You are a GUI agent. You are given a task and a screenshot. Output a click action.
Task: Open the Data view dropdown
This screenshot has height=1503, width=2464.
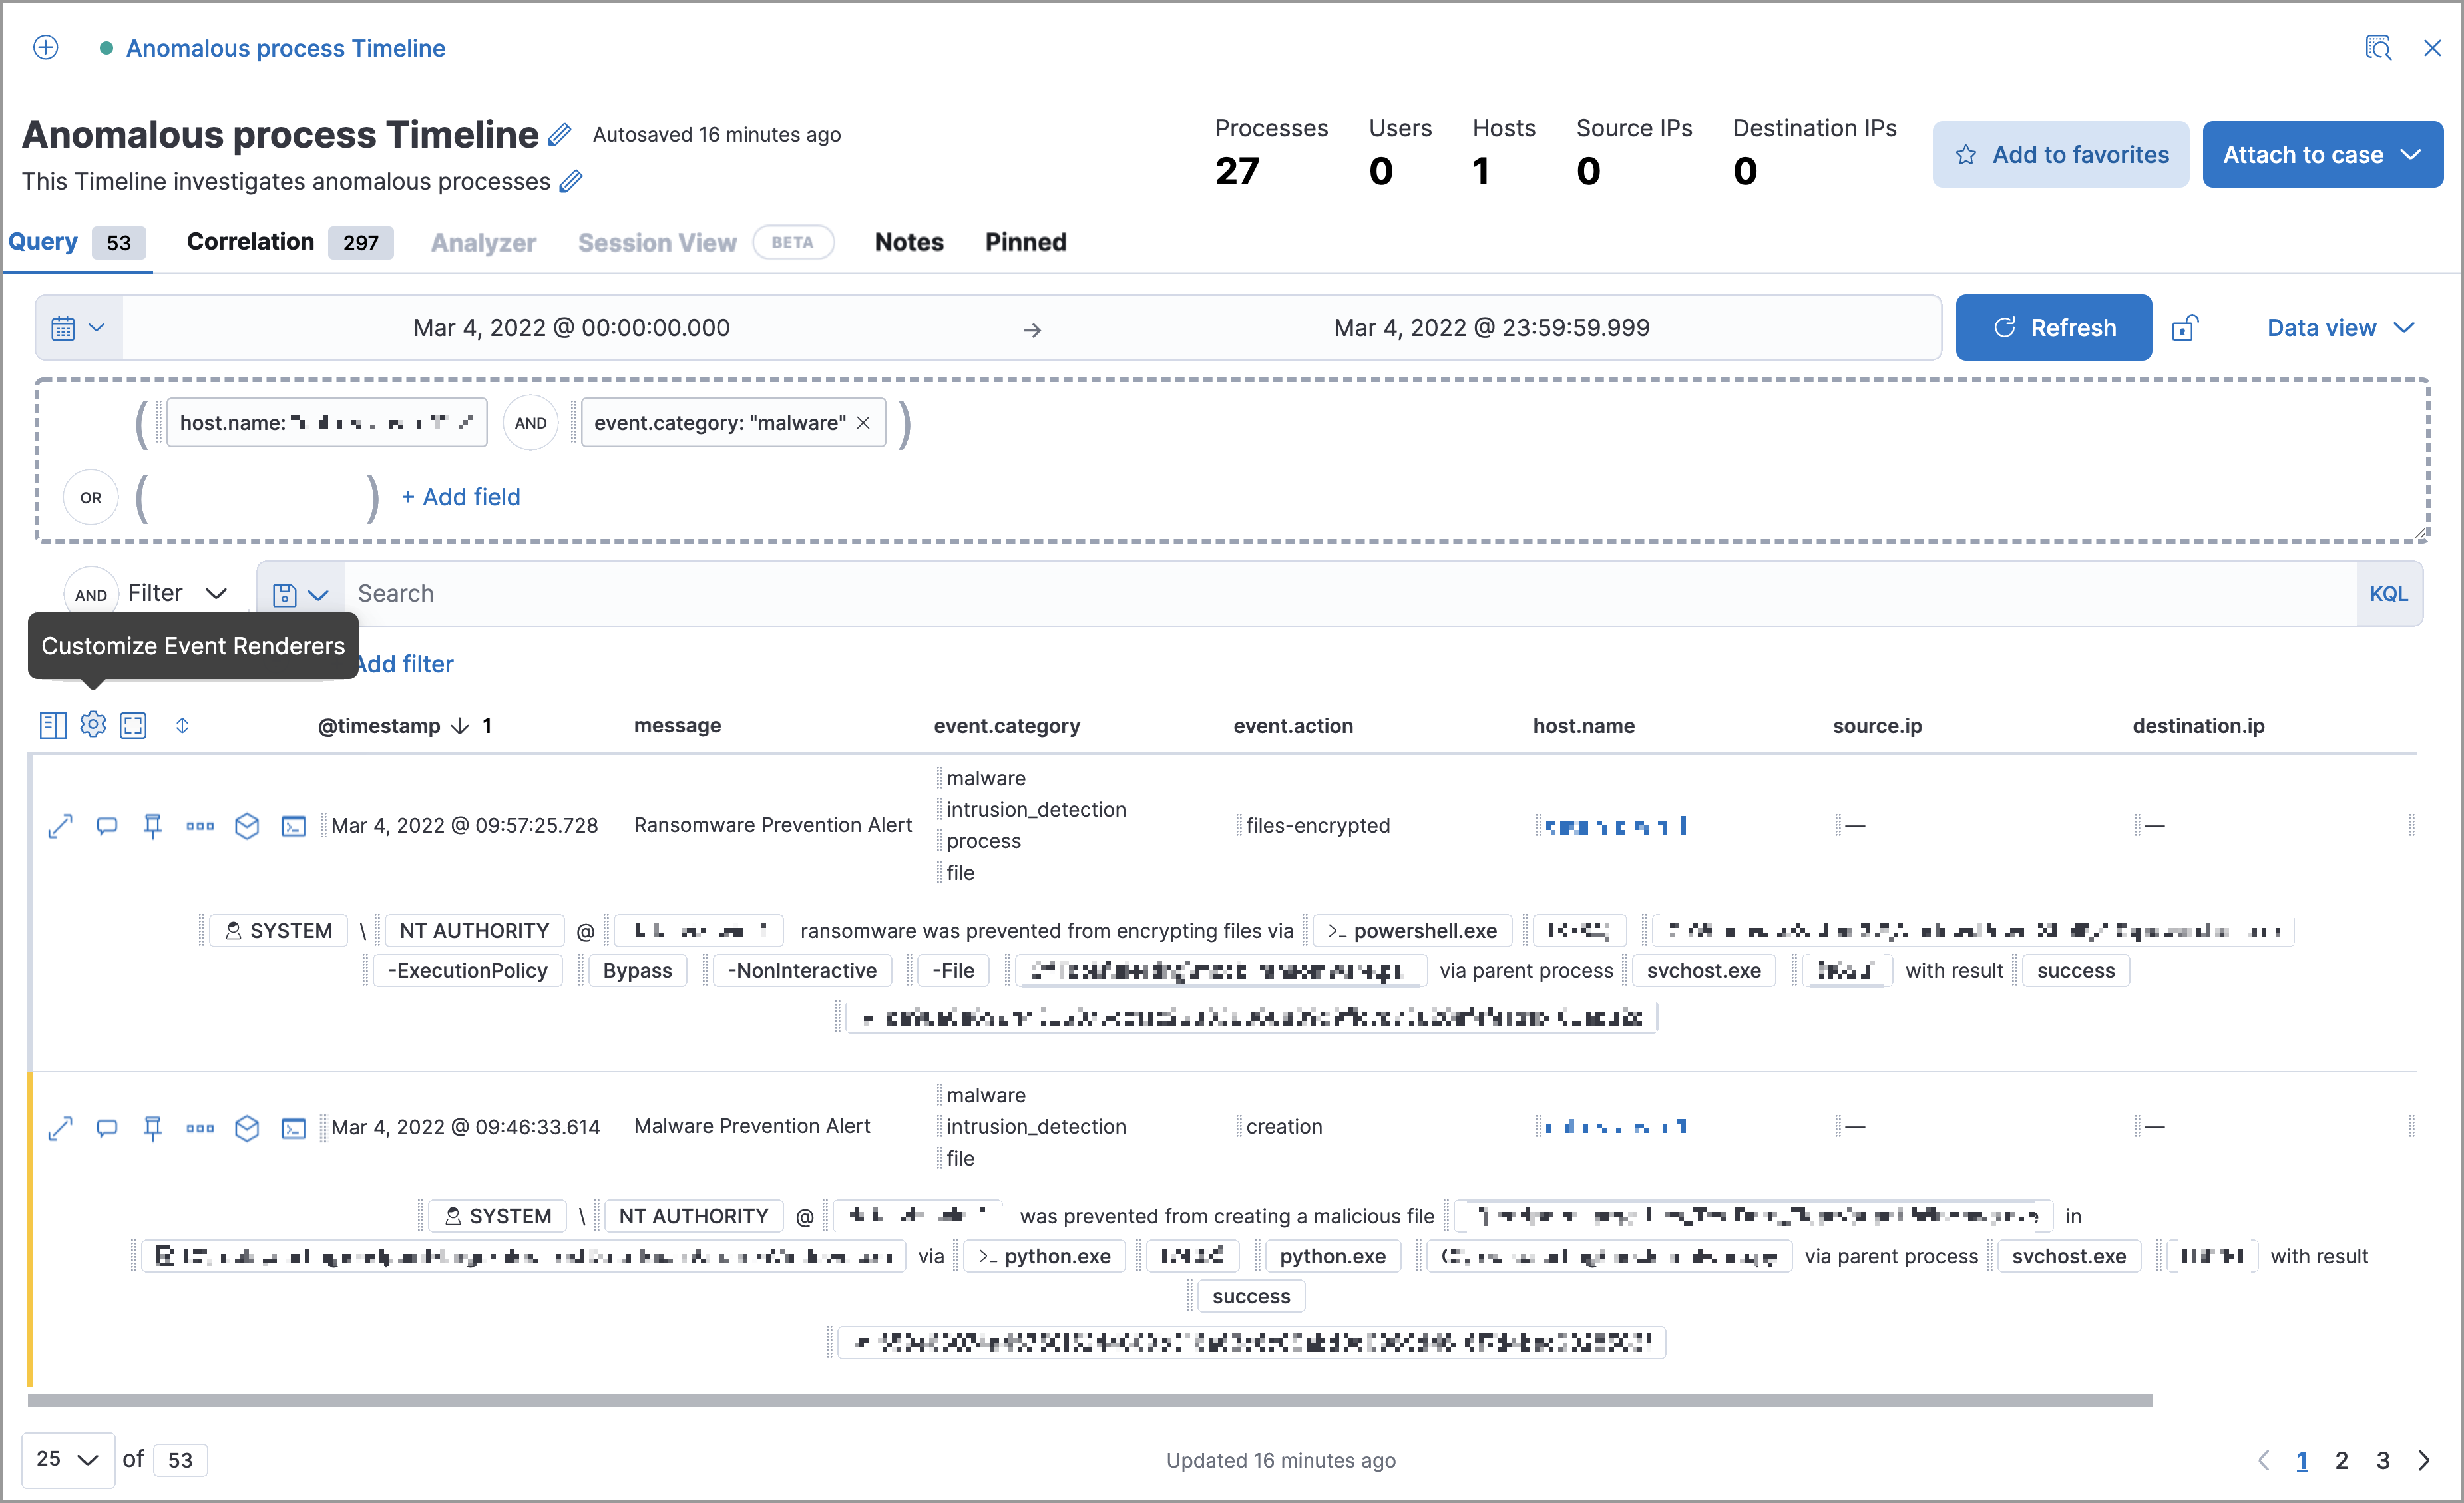point(2339,327)
